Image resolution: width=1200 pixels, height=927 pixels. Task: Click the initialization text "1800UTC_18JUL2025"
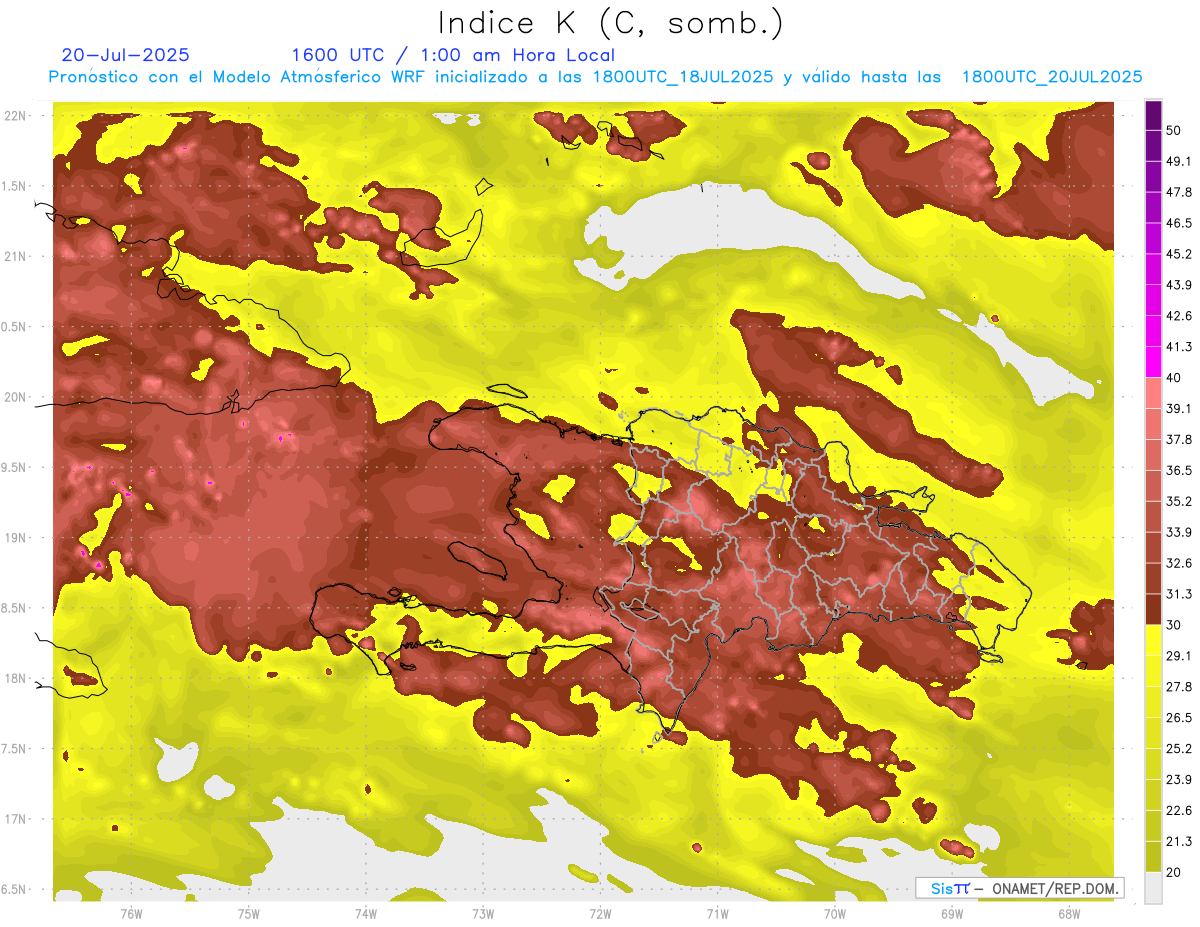(682, 77)
